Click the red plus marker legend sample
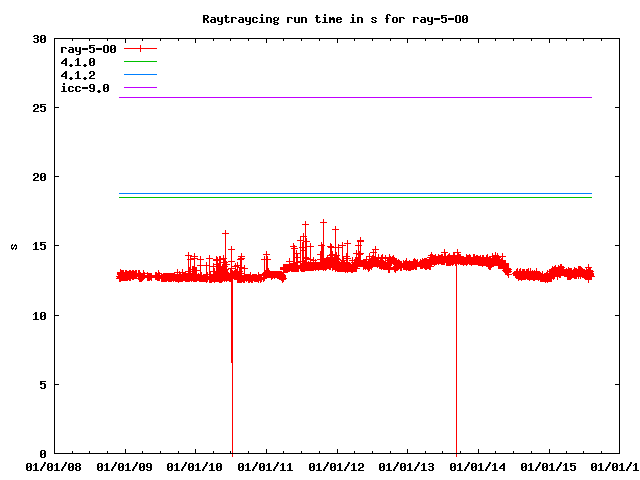Screen dimensions: 640x480 [141, 48]
